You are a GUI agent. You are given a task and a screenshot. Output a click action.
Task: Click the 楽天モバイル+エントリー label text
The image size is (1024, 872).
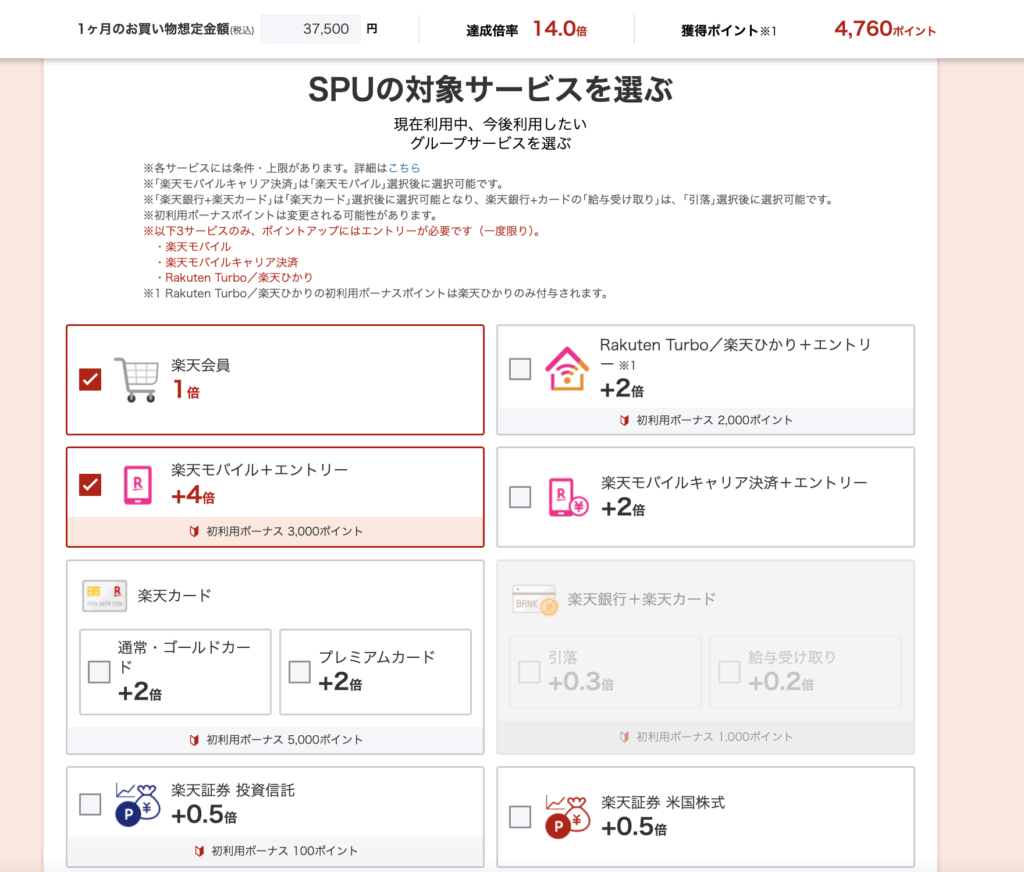point(259,470)
